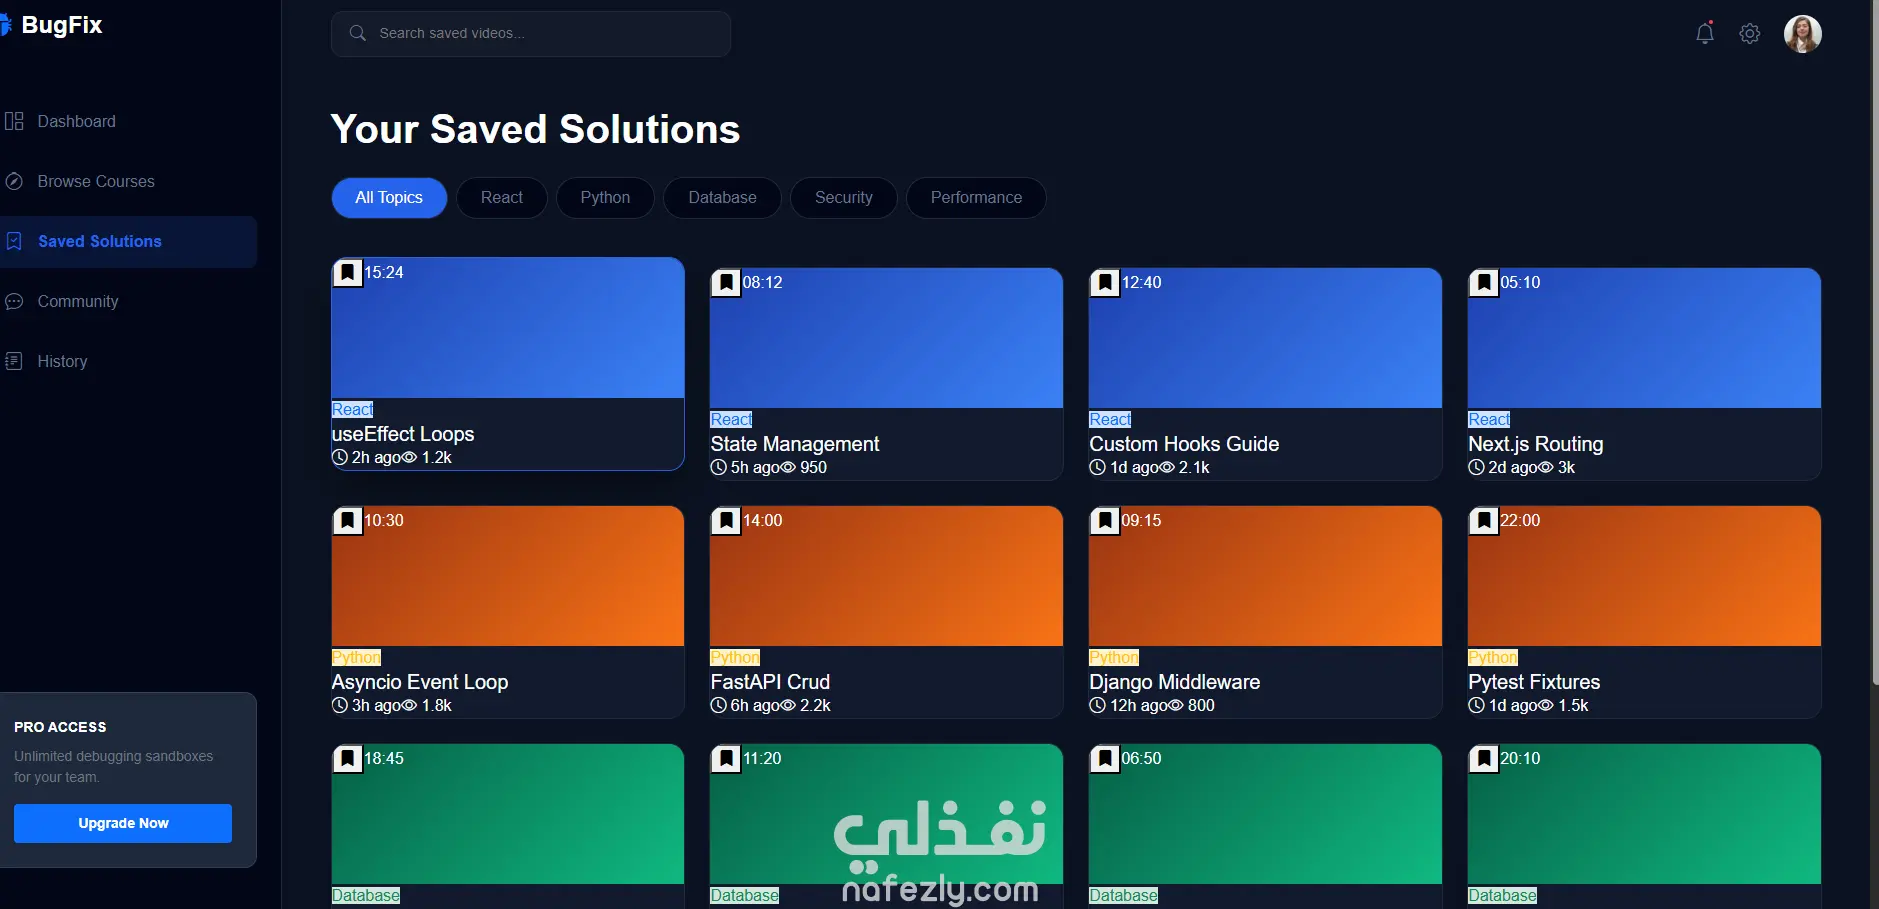Remove bookmark from Django Middleware card
Screen dimensions: 1879x909
click(1105, 520)
